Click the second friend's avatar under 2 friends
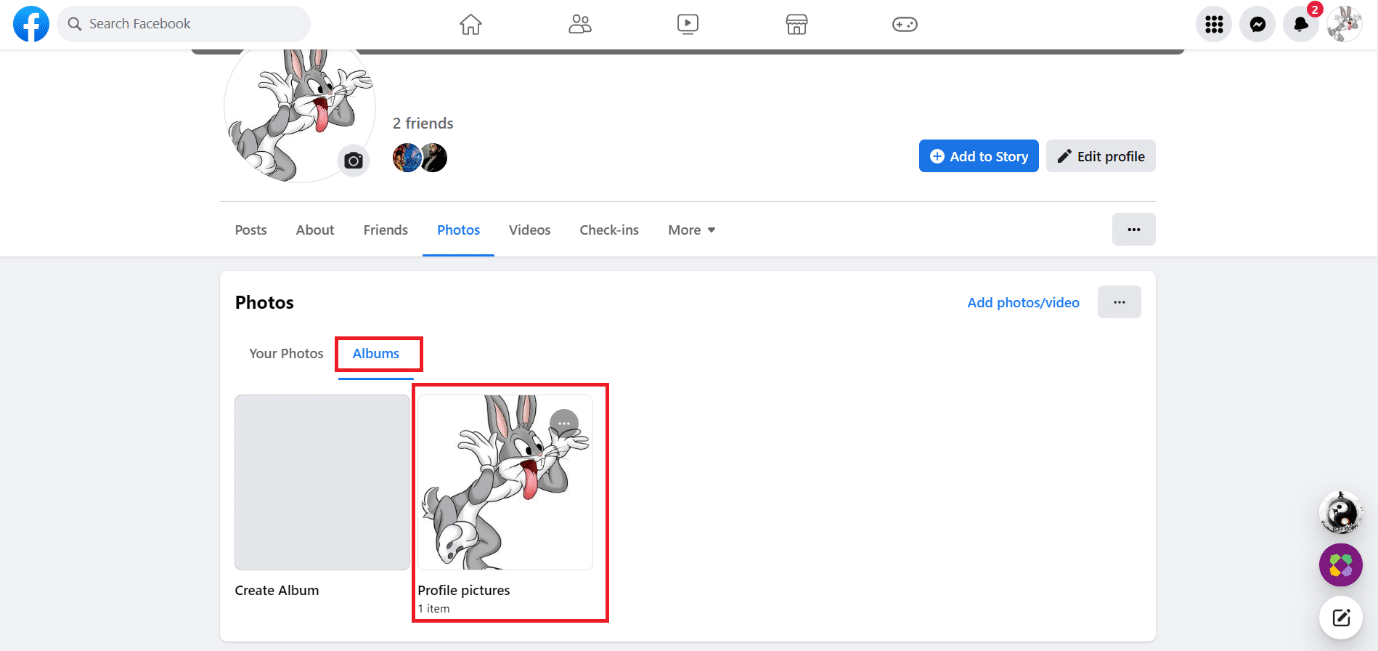The image size is (1378, 651). [433, 157]
